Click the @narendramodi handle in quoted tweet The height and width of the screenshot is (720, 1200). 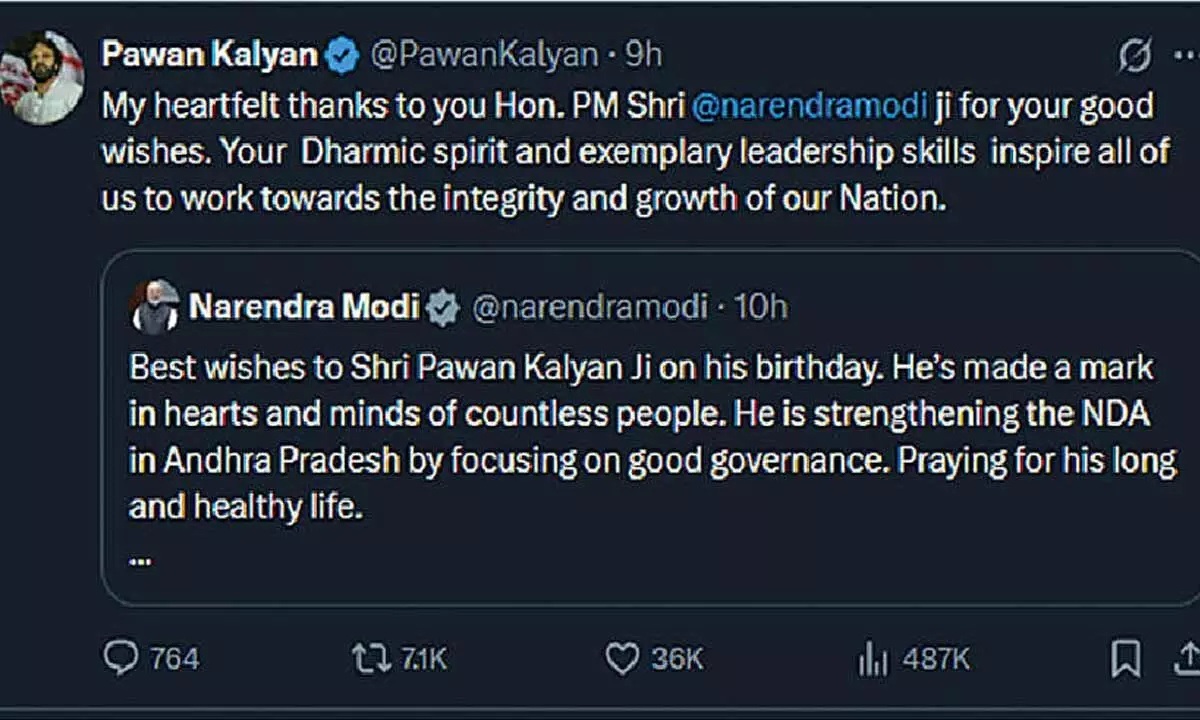pos(589,308)
